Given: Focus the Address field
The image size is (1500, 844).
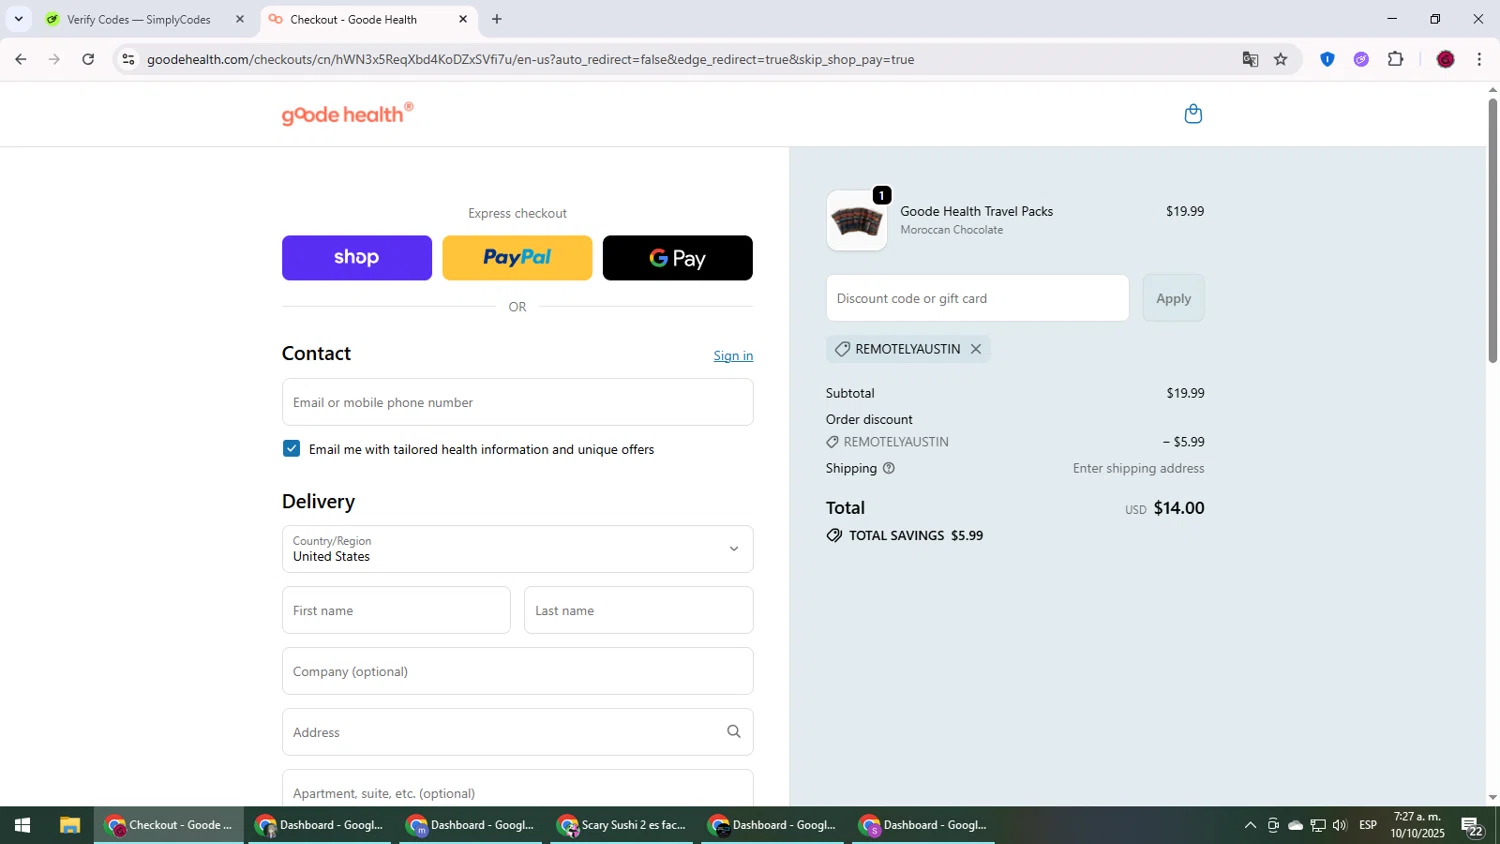Looking at the screenshot, I should pyautogui.click(x=517, y=732).
